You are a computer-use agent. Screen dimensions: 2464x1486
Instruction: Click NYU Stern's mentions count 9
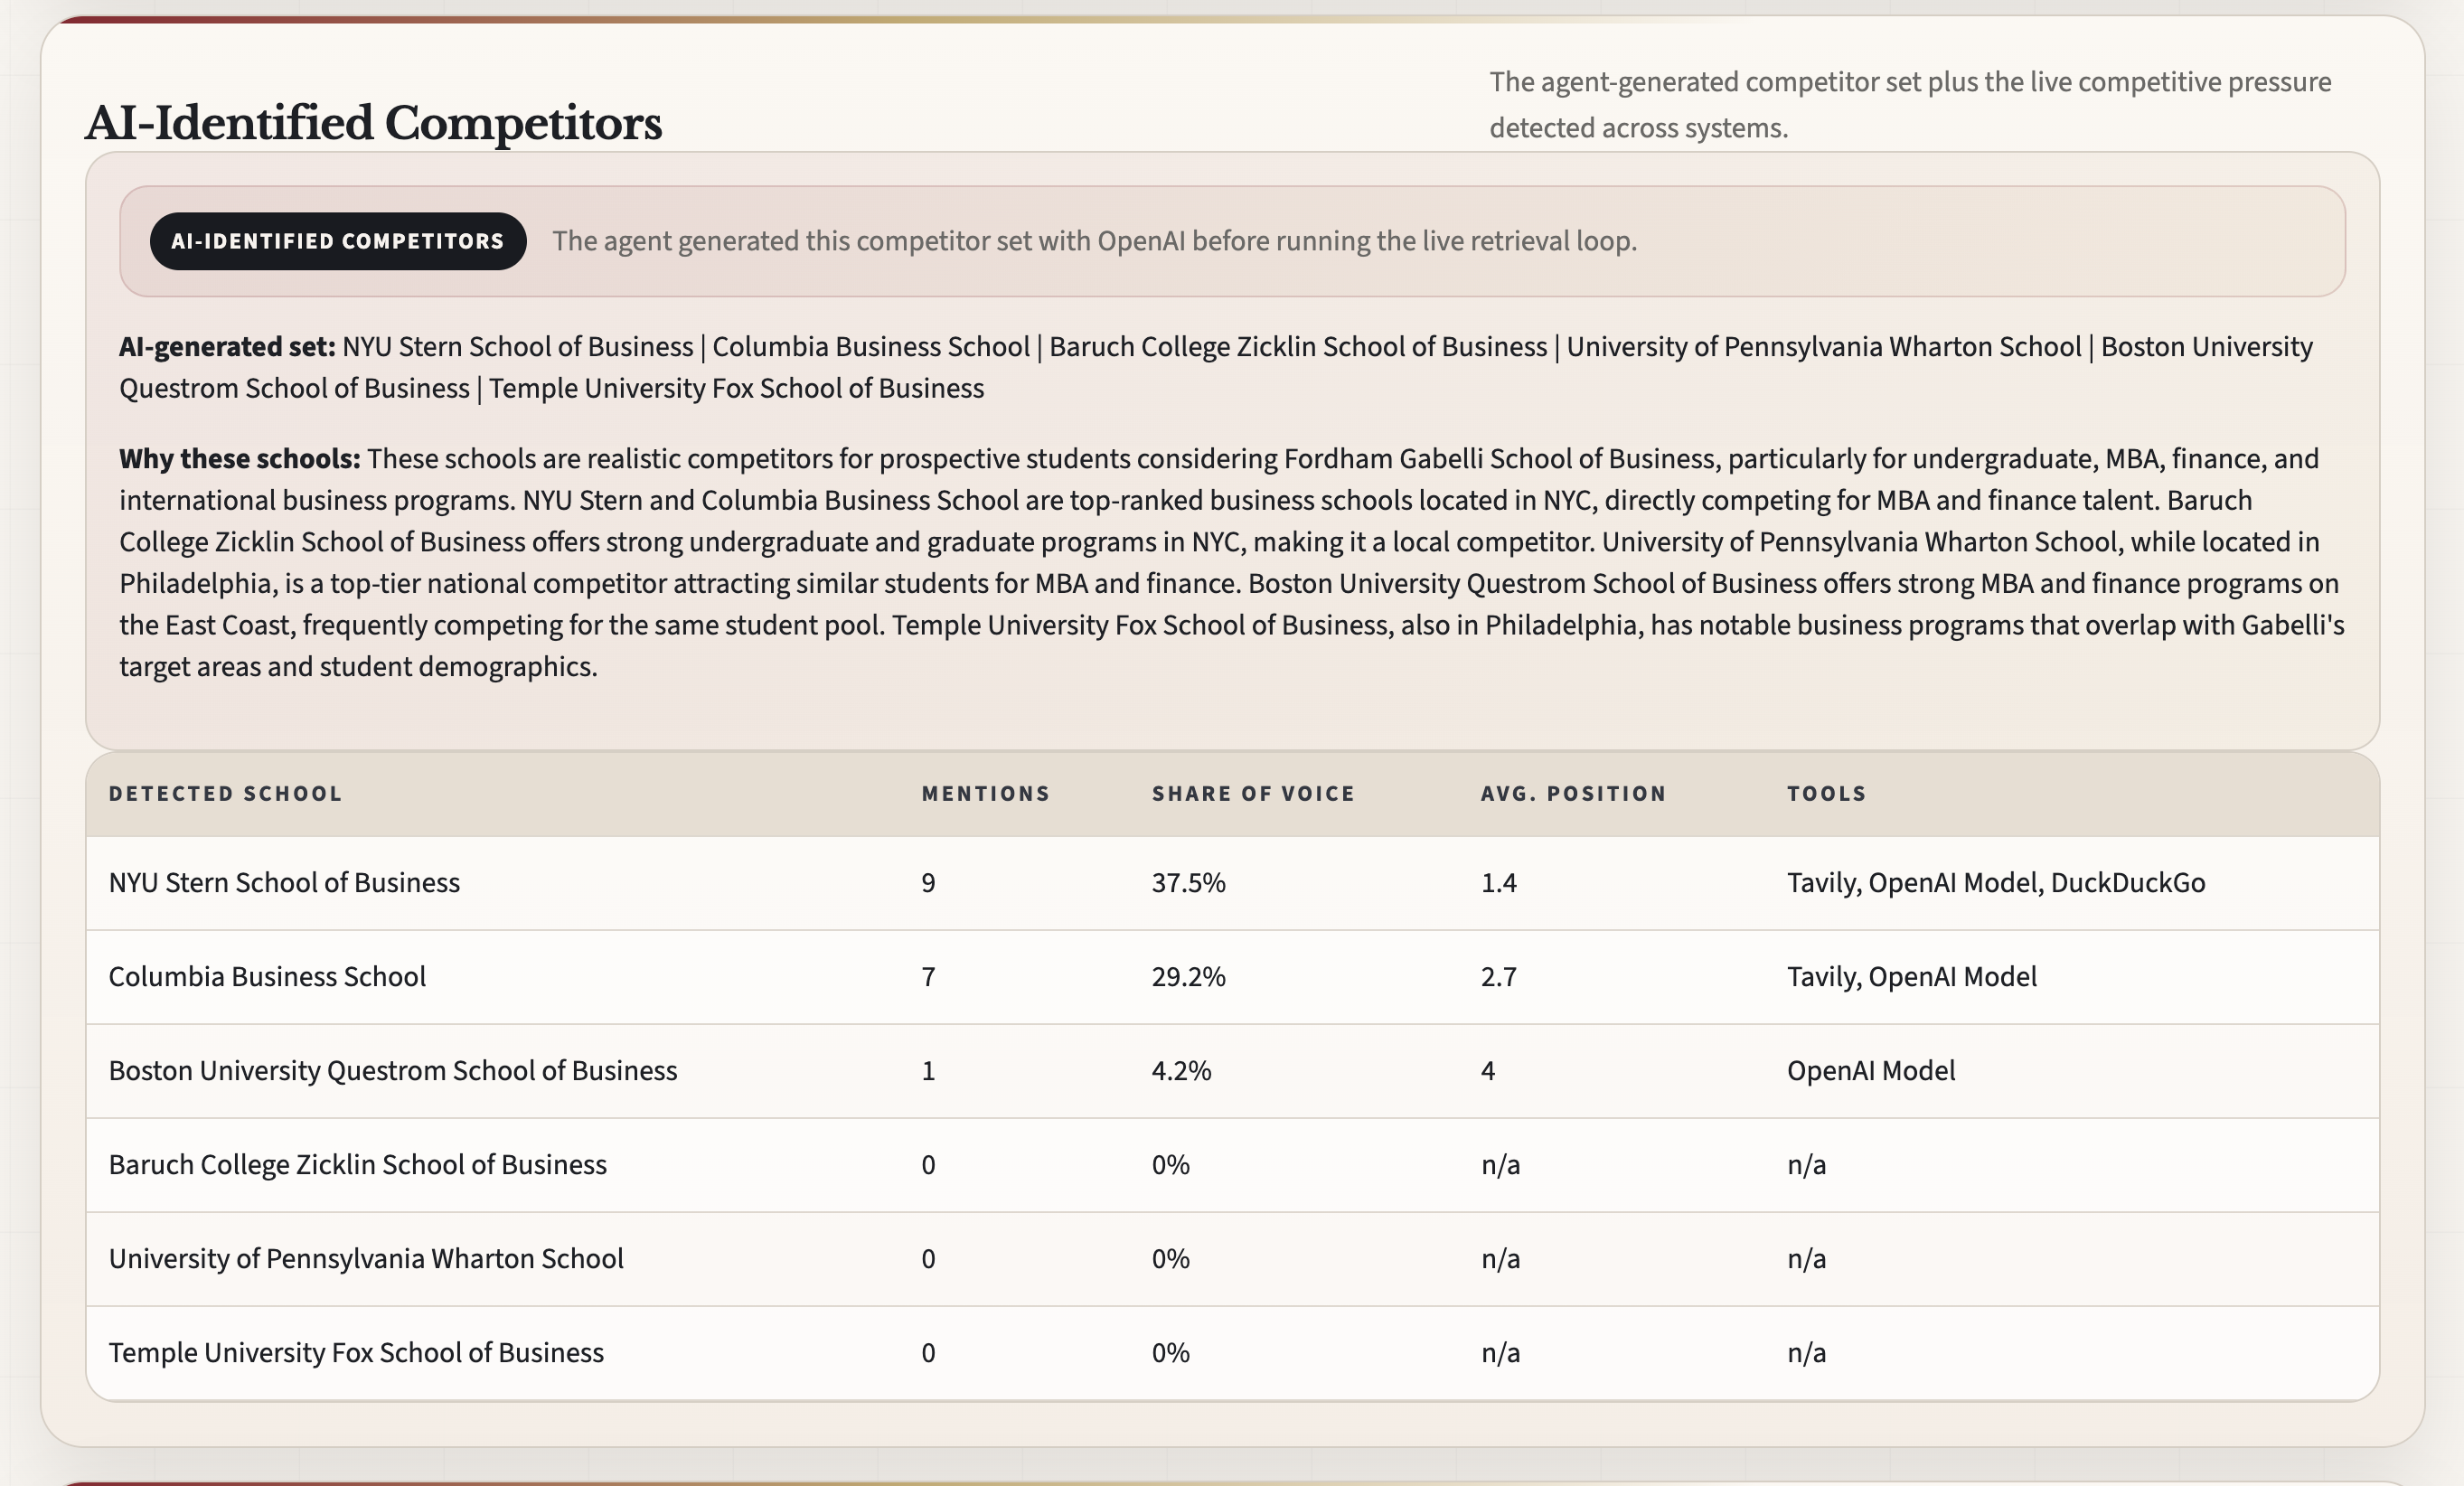click(x=928, y=882)
